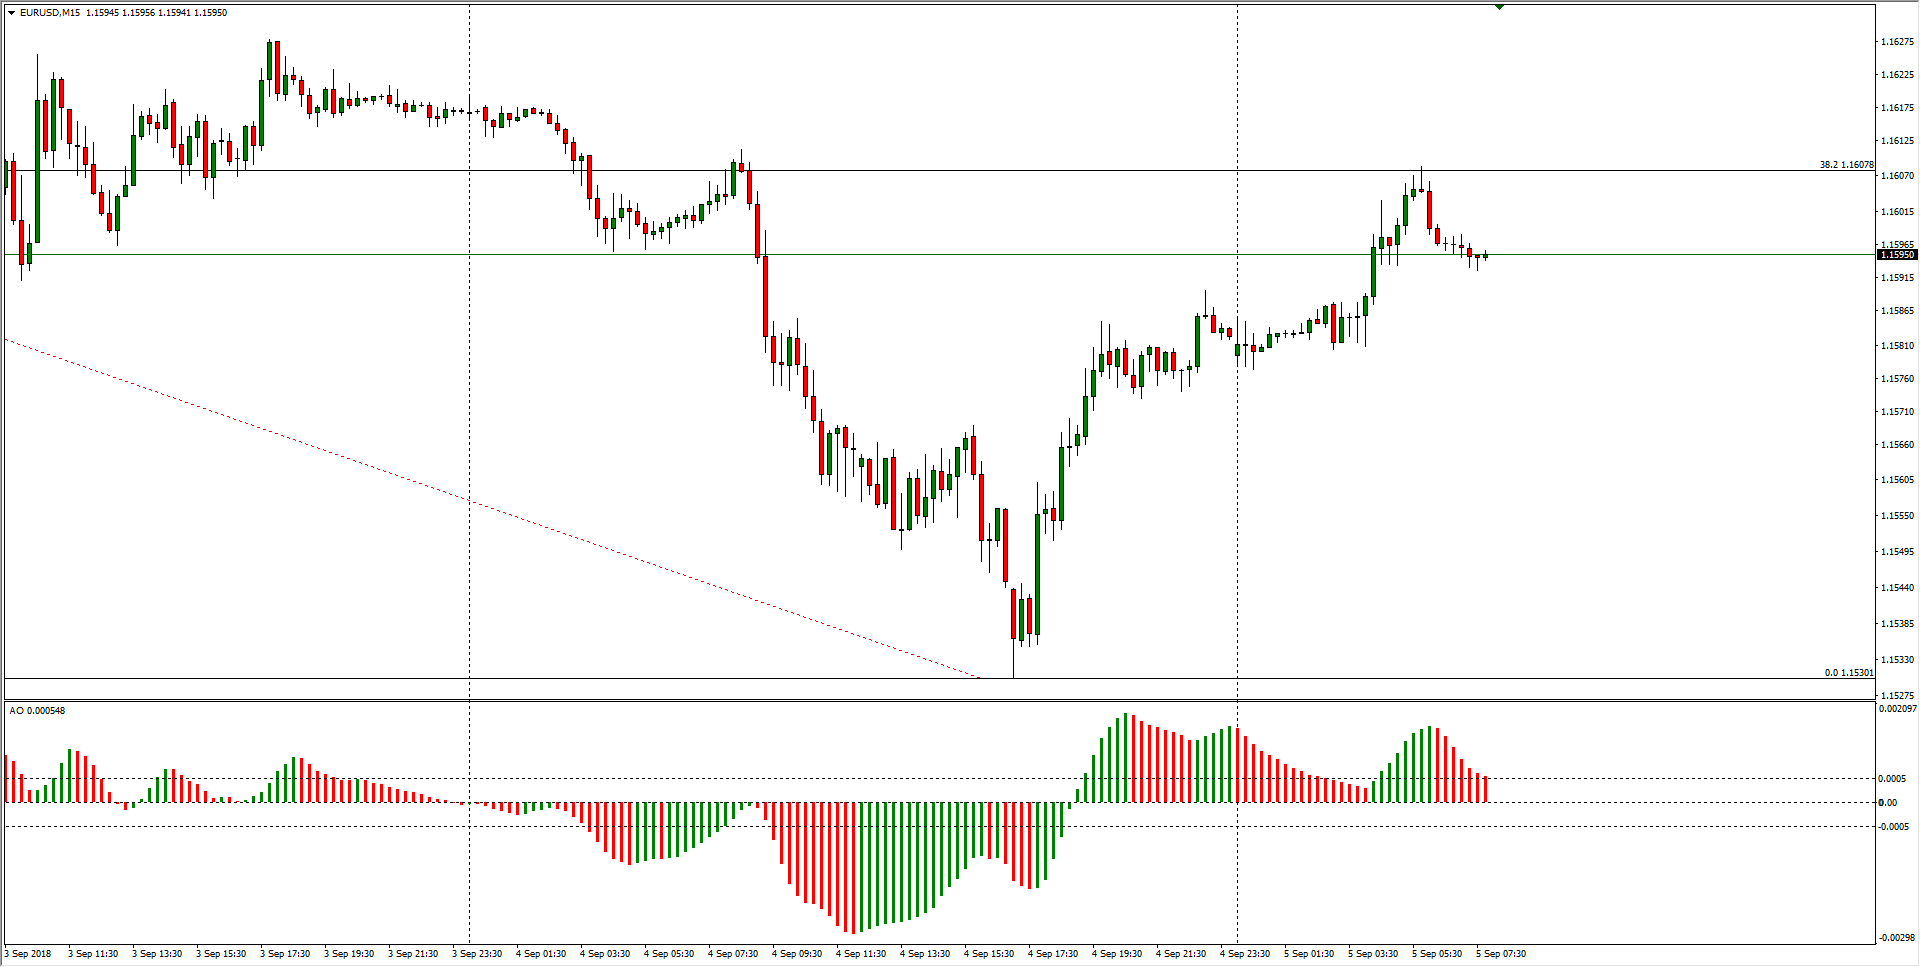Viewport: 1920px width, 967px height.
Task: Click the 0.002097 AO scale maximum label
Action: 1897,709
